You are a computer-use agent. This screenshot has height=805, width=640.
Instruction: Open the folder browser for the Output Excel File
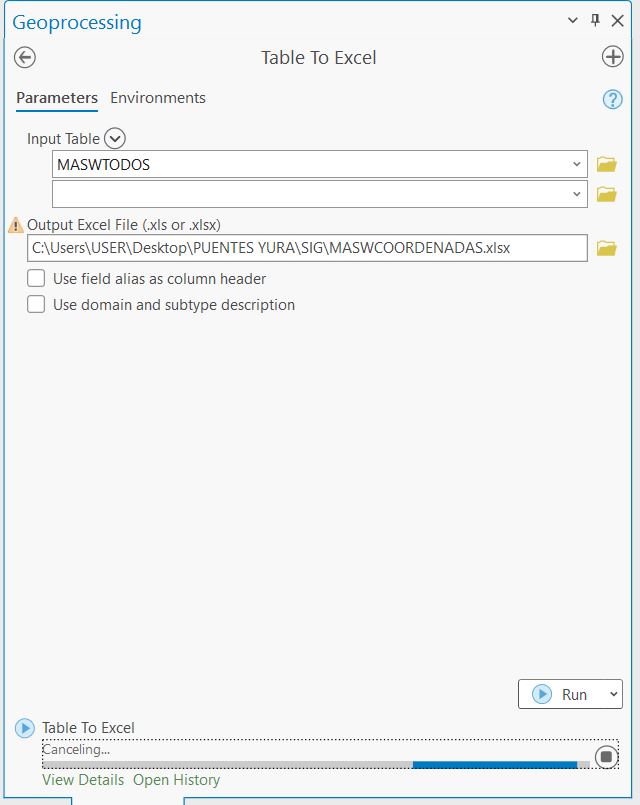point(605,248)
